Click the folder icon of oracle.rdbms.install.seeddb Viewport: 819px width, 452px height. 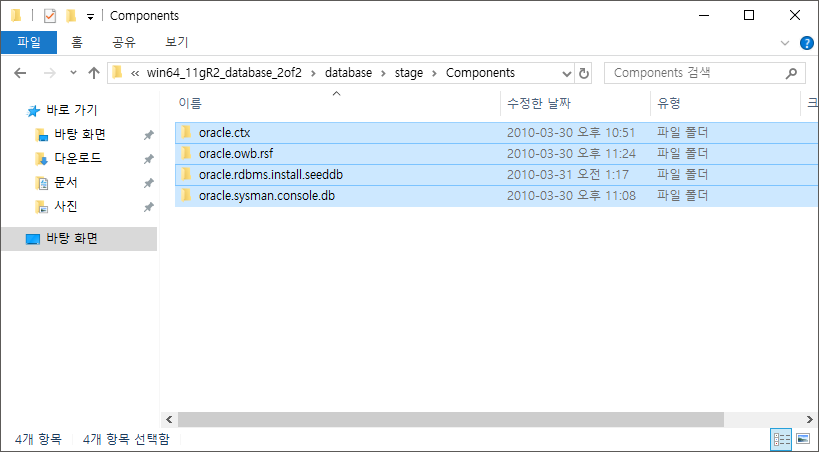186,174
